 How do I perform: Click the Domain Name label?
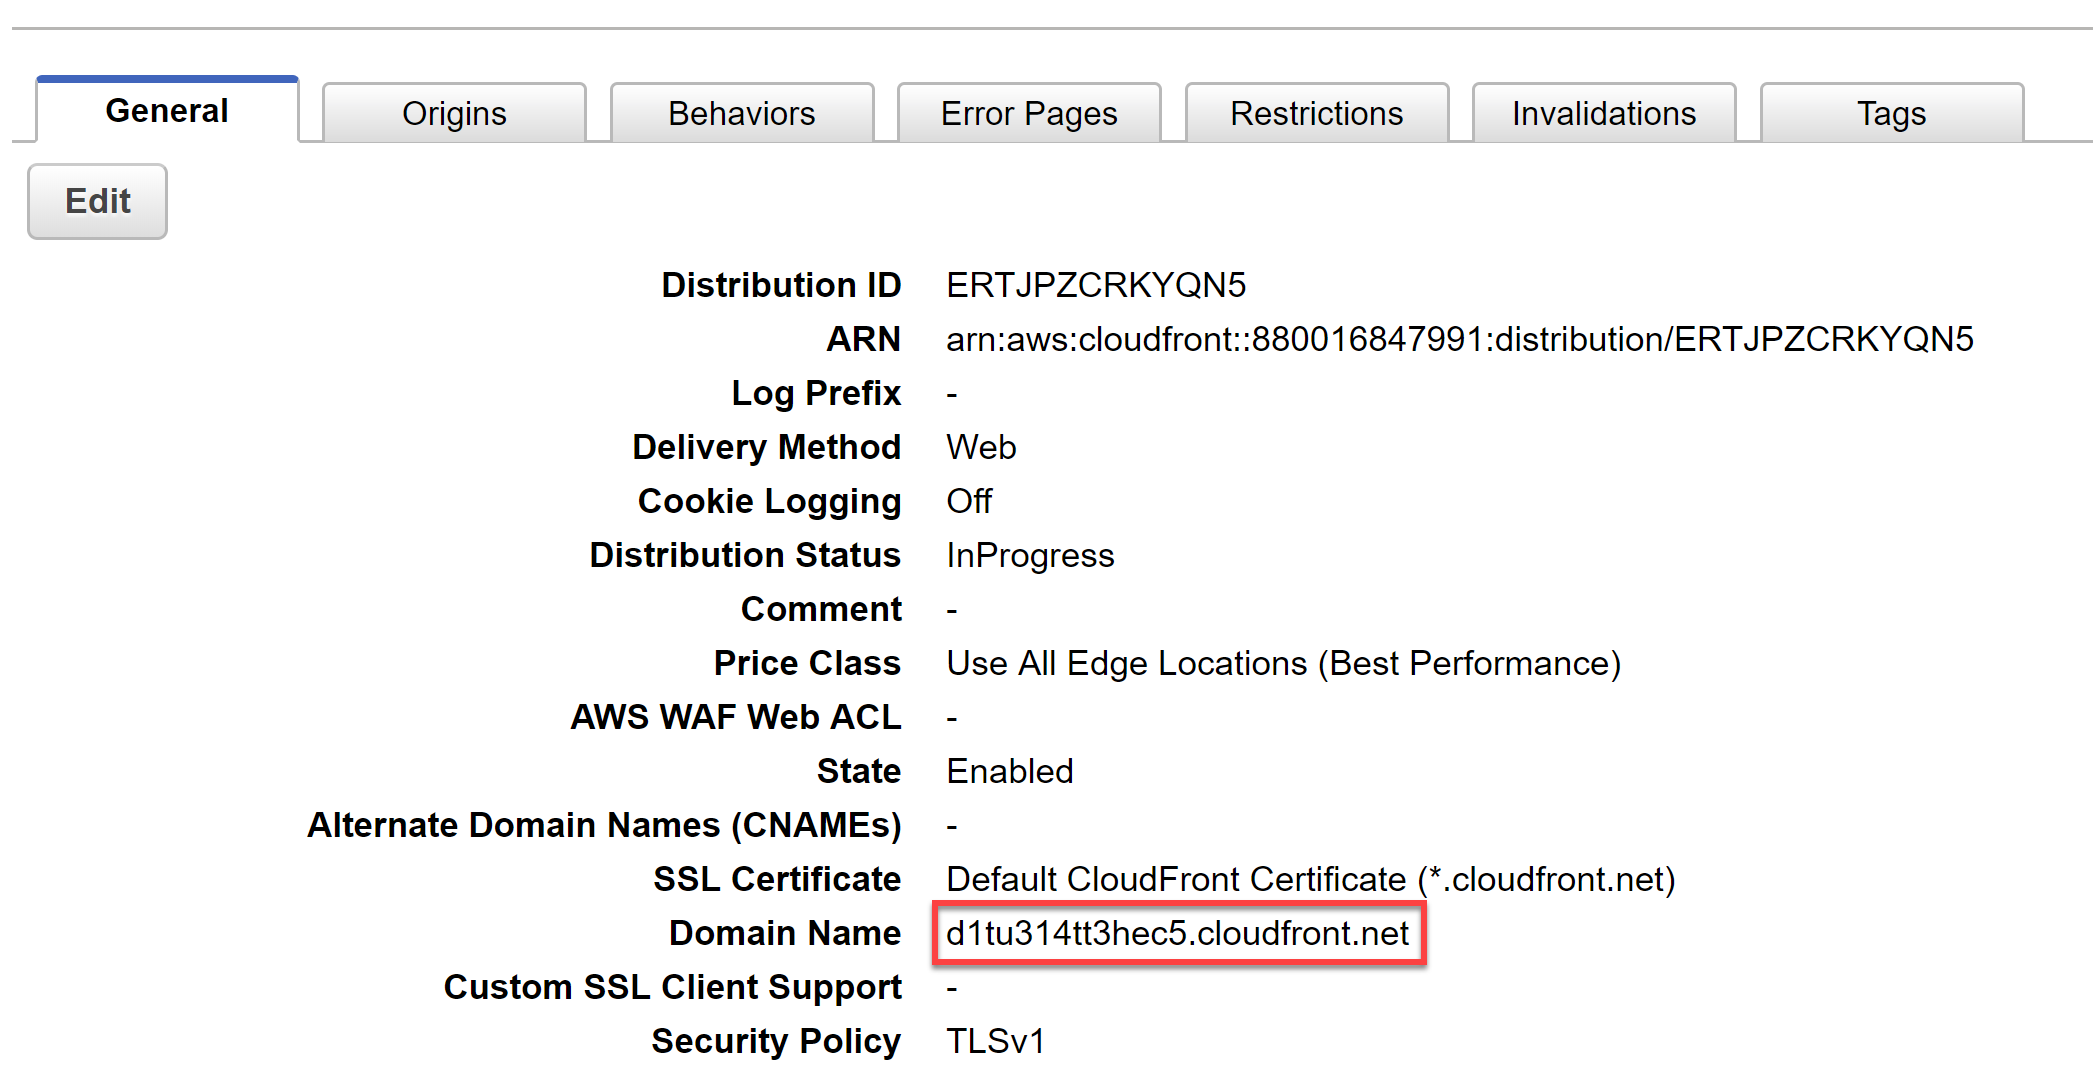(785, 933)
